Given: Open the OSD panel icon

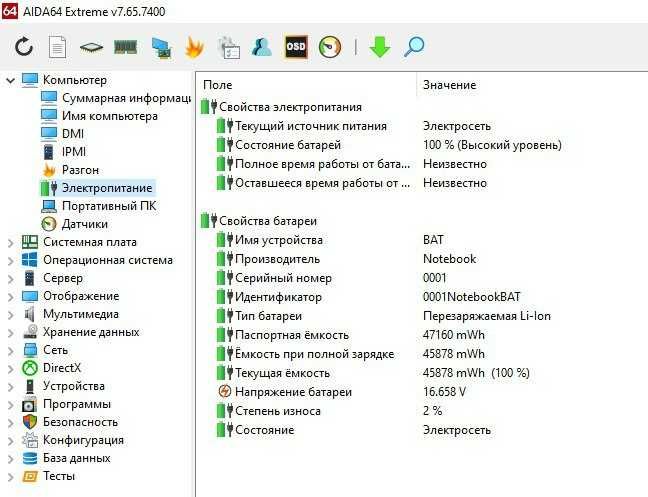Looking at the screenshot, I should click(296, 47).
